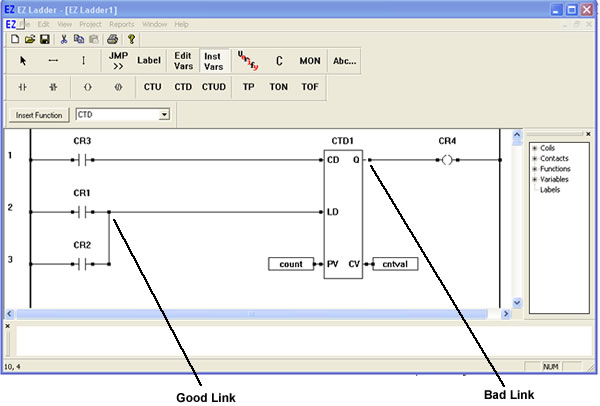Select the arrow pointer tool
The height and width of the screenshot is (406, 600).
coord(23,60)
